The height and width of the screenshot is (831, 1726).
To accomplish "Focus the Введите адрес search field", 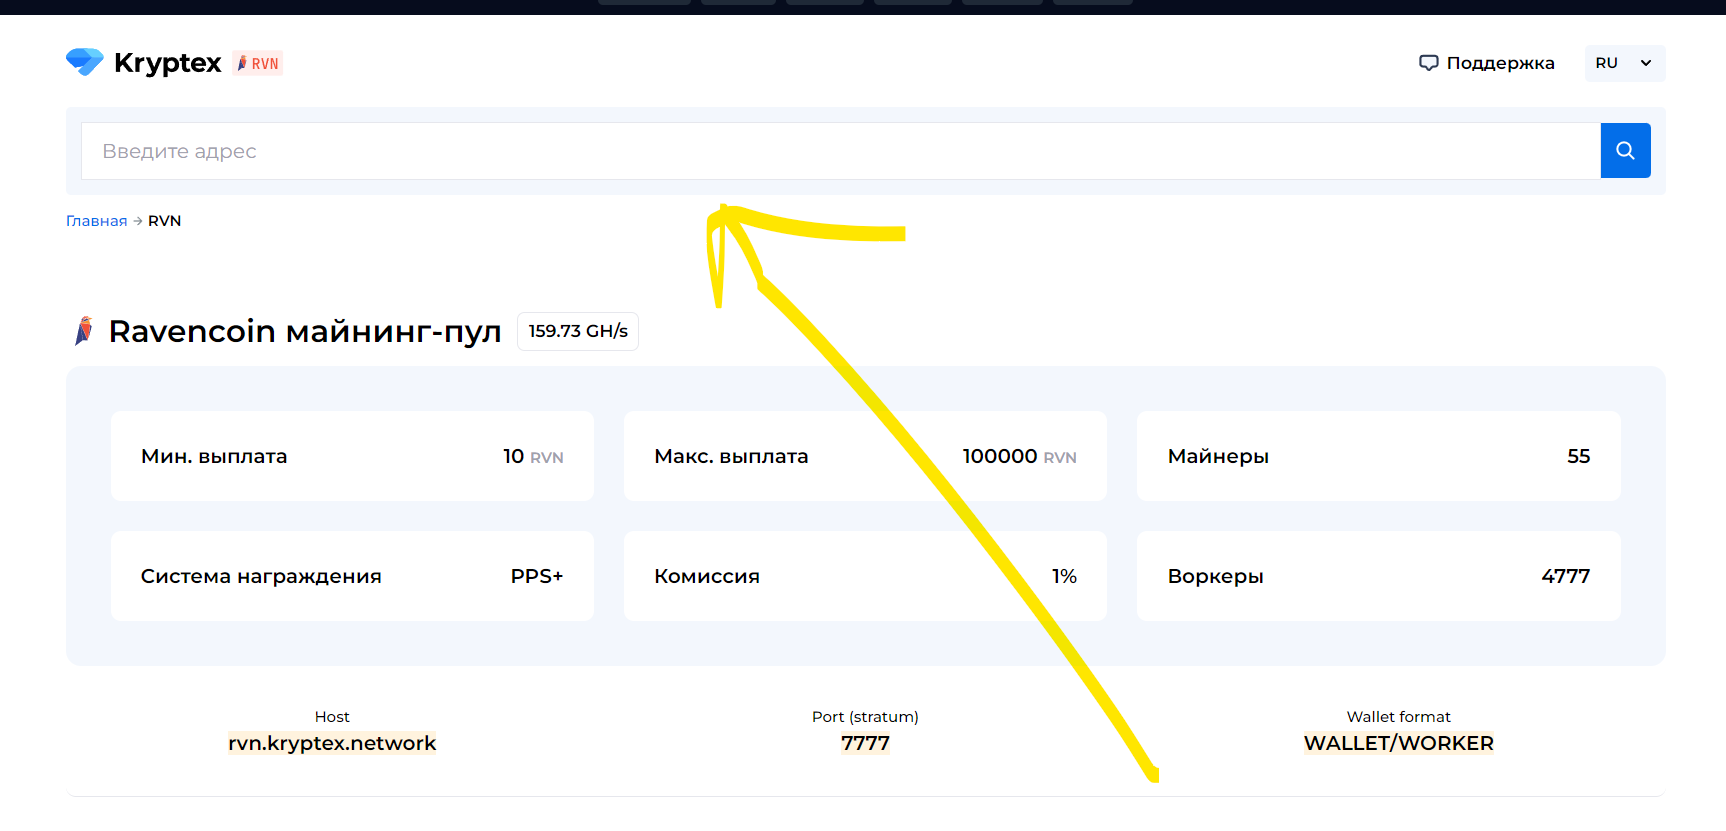I will coord(841,151).
